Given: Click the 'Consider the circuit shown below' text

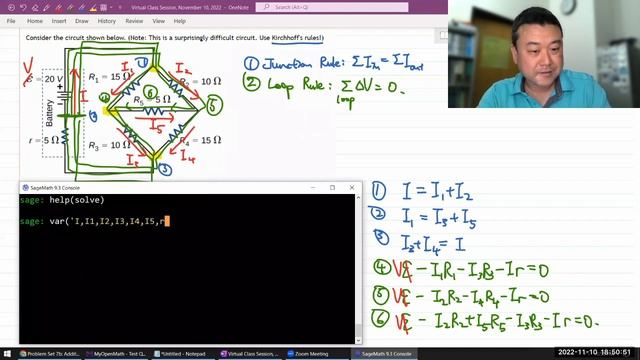Looking at the screenshot, I should [x=75, y=38].
